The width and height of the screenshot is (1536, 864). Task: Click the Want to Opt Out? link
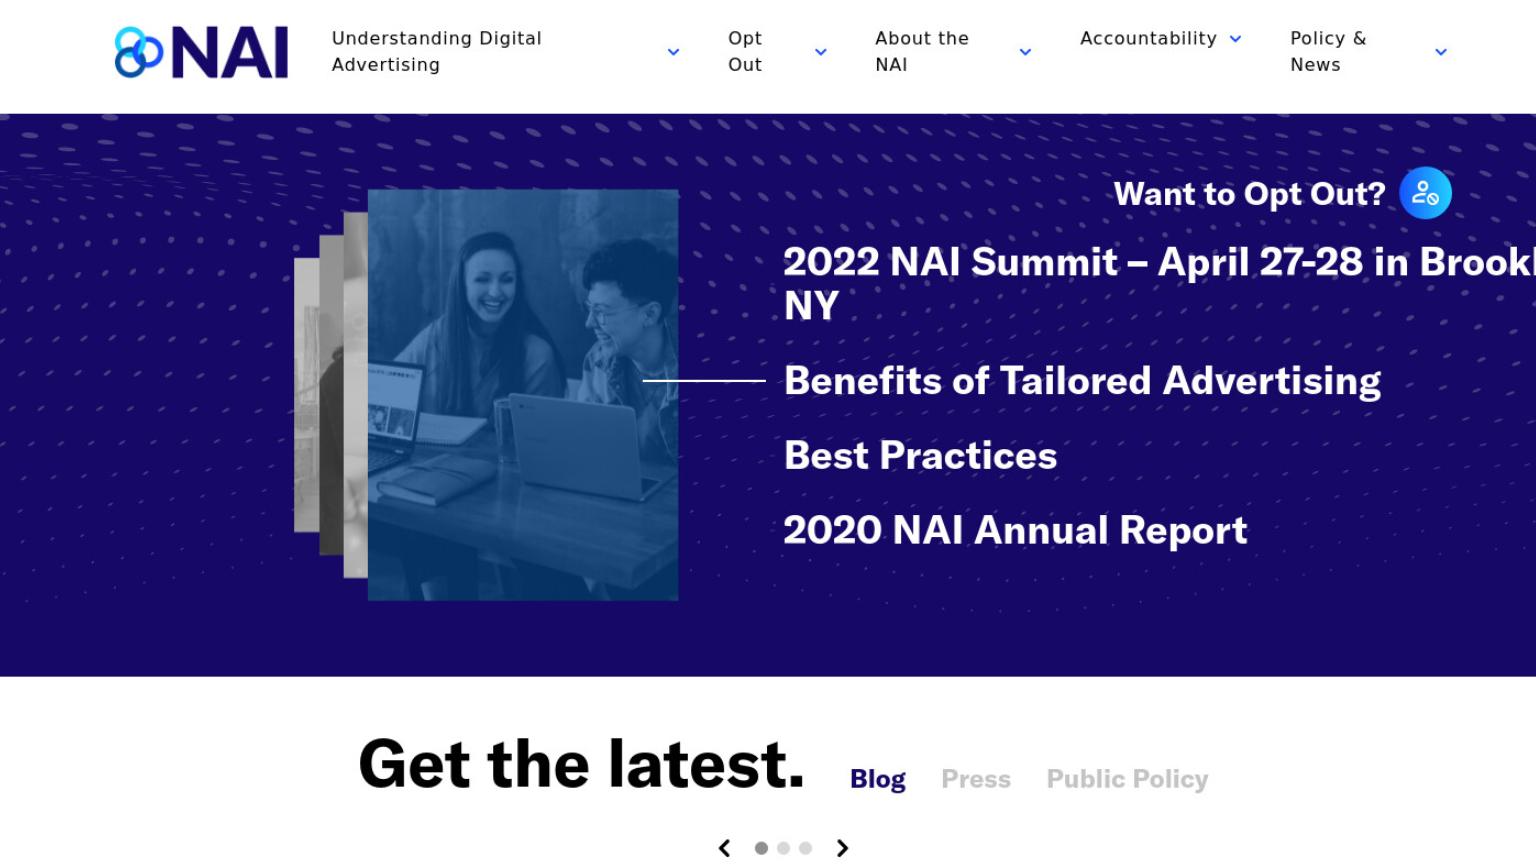coord(1249,194)
